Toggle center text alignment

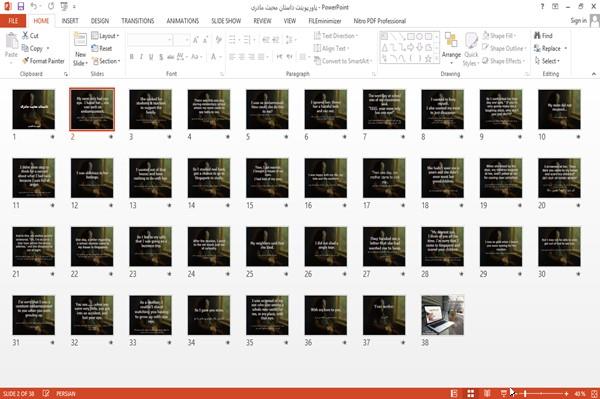coord(241,57)
